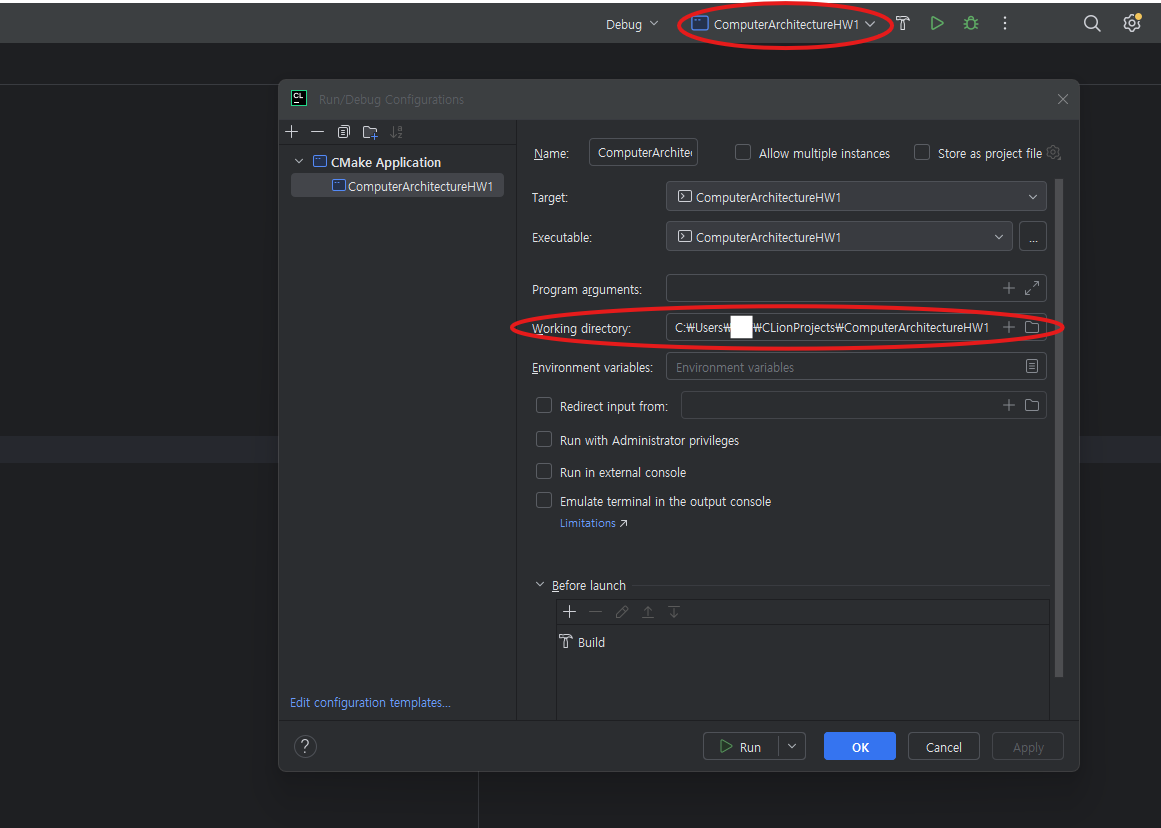The height and width of the screenshot is (828, 1161).
Task: Run the project with green play icon
Action: pos(937,24)
